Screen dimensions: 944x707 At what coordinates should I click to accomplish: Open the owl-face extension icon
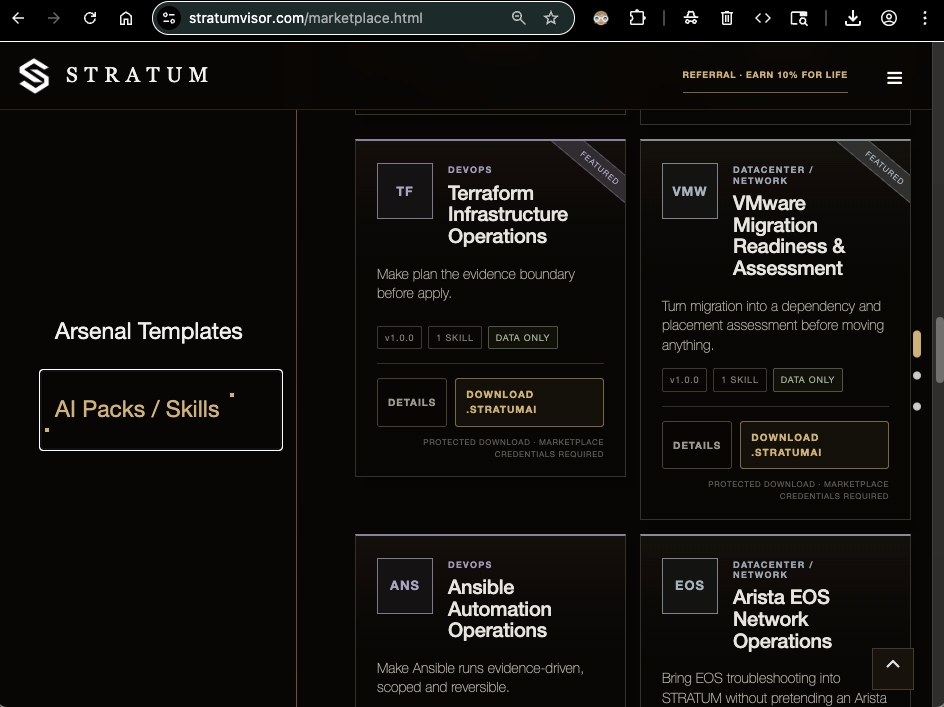click(601, 18)
